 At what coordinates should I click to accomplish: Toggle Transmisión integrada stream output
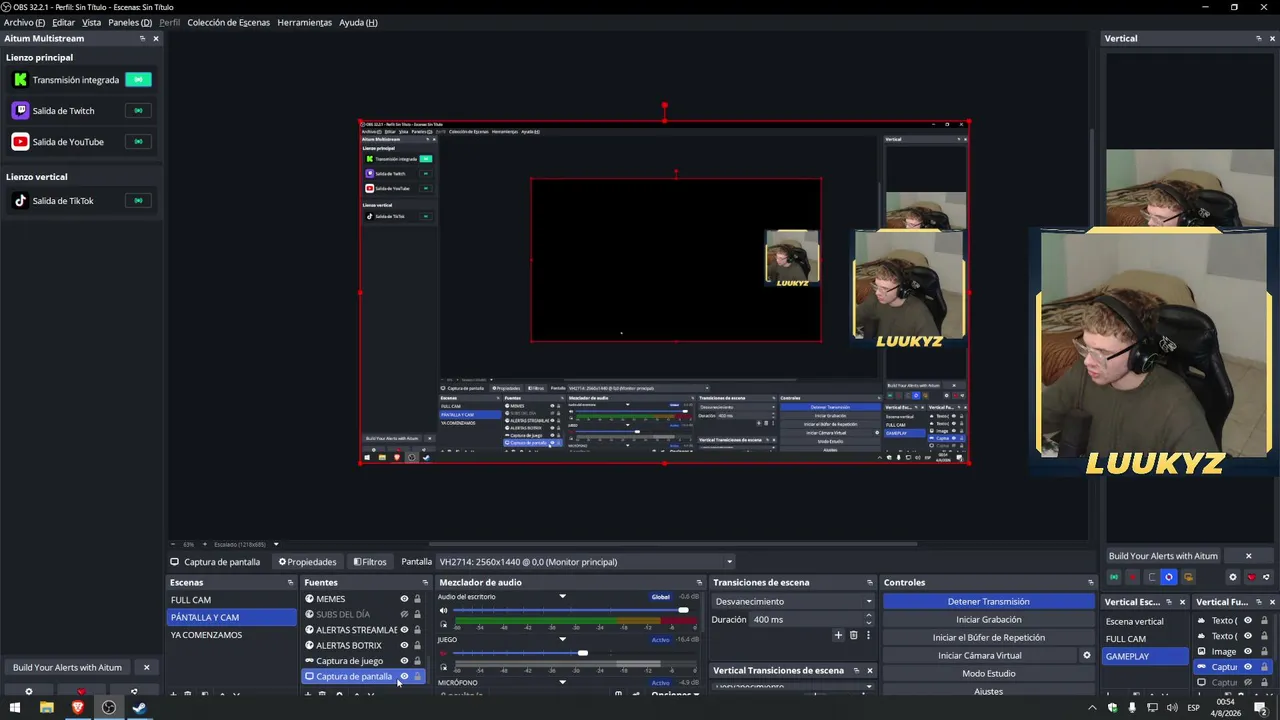[138, 80]
